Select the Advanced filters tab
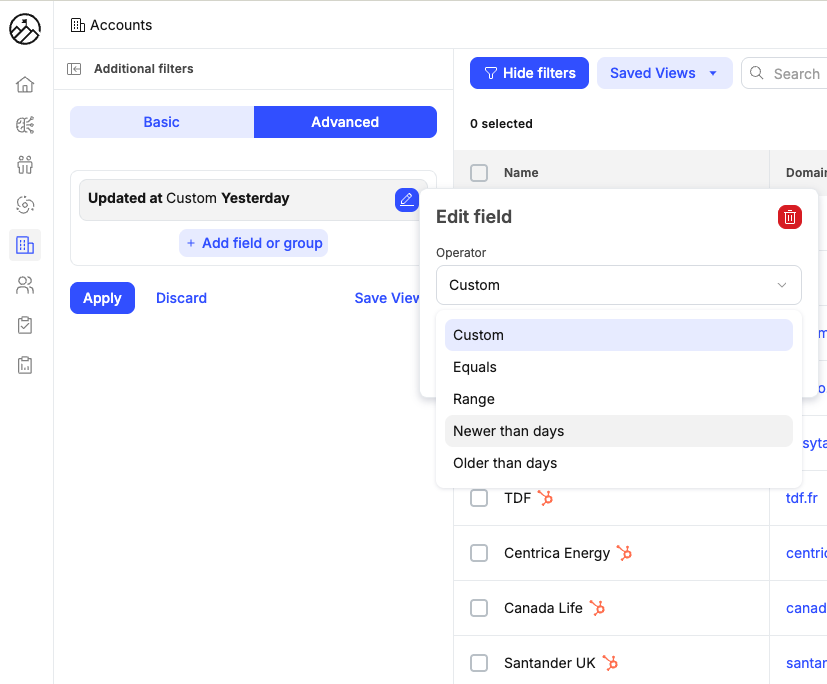 pos(345,122)
